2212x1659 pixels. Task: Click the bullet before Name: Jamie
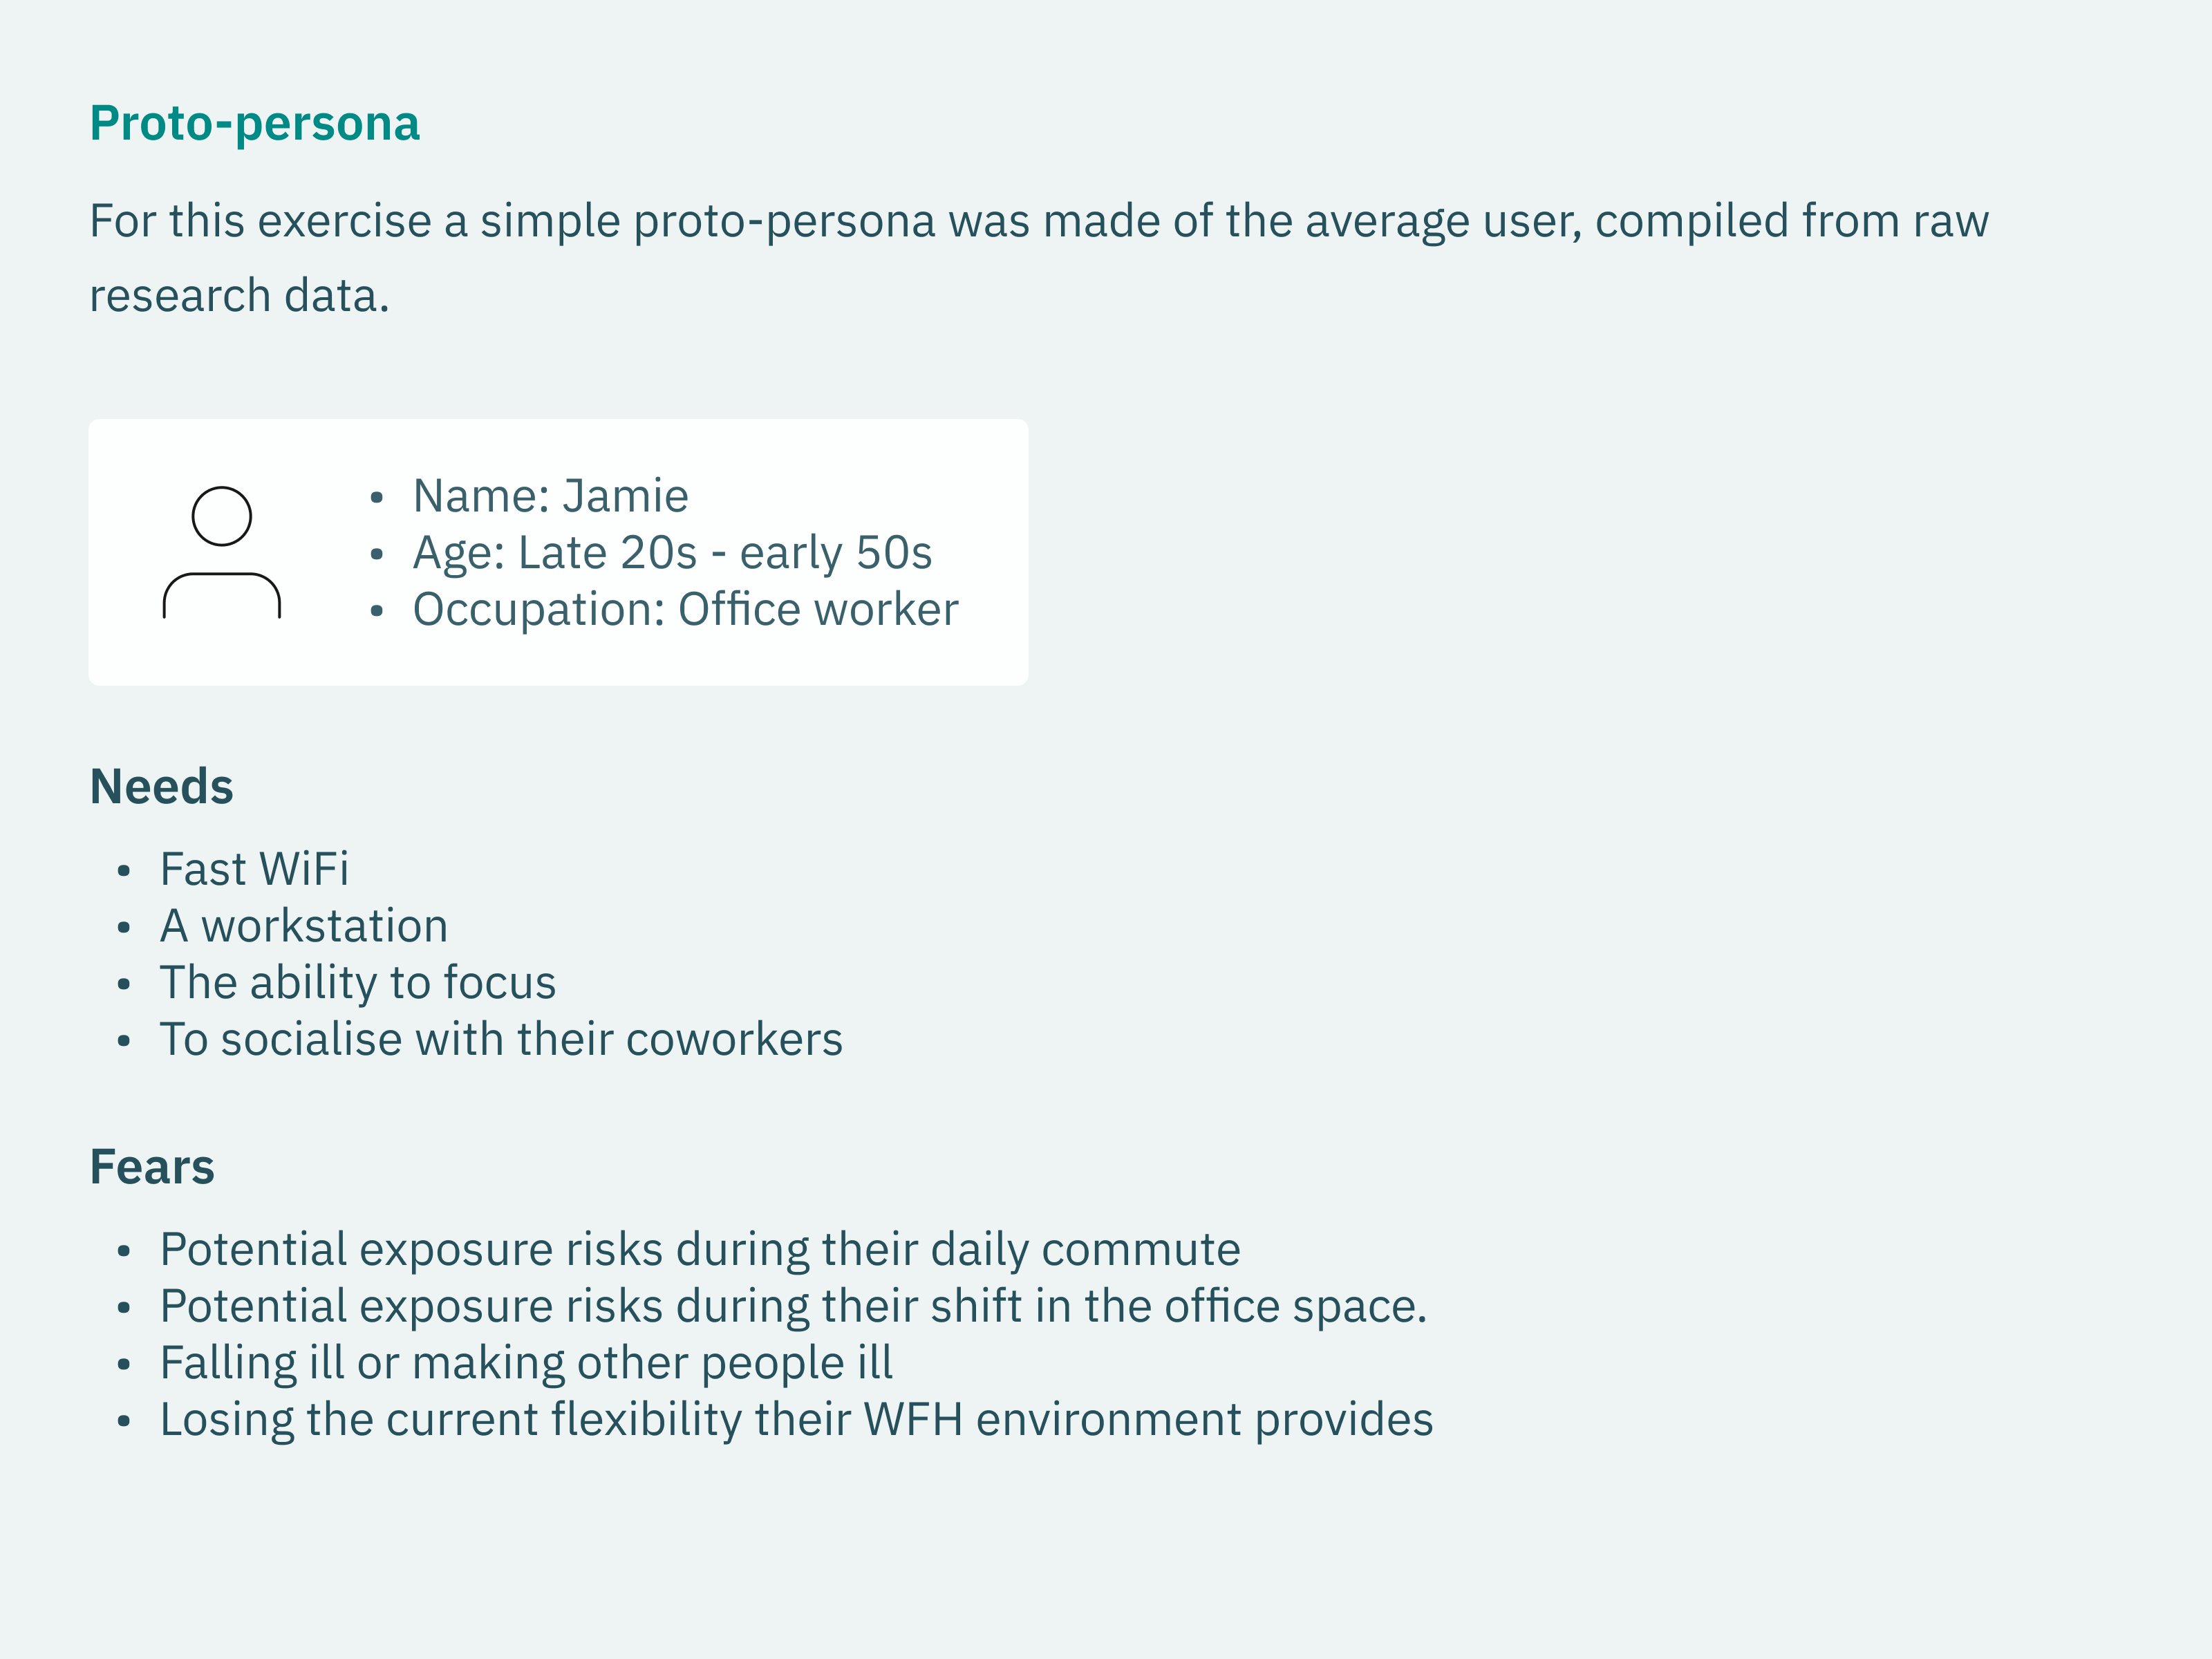pos(376,497)
